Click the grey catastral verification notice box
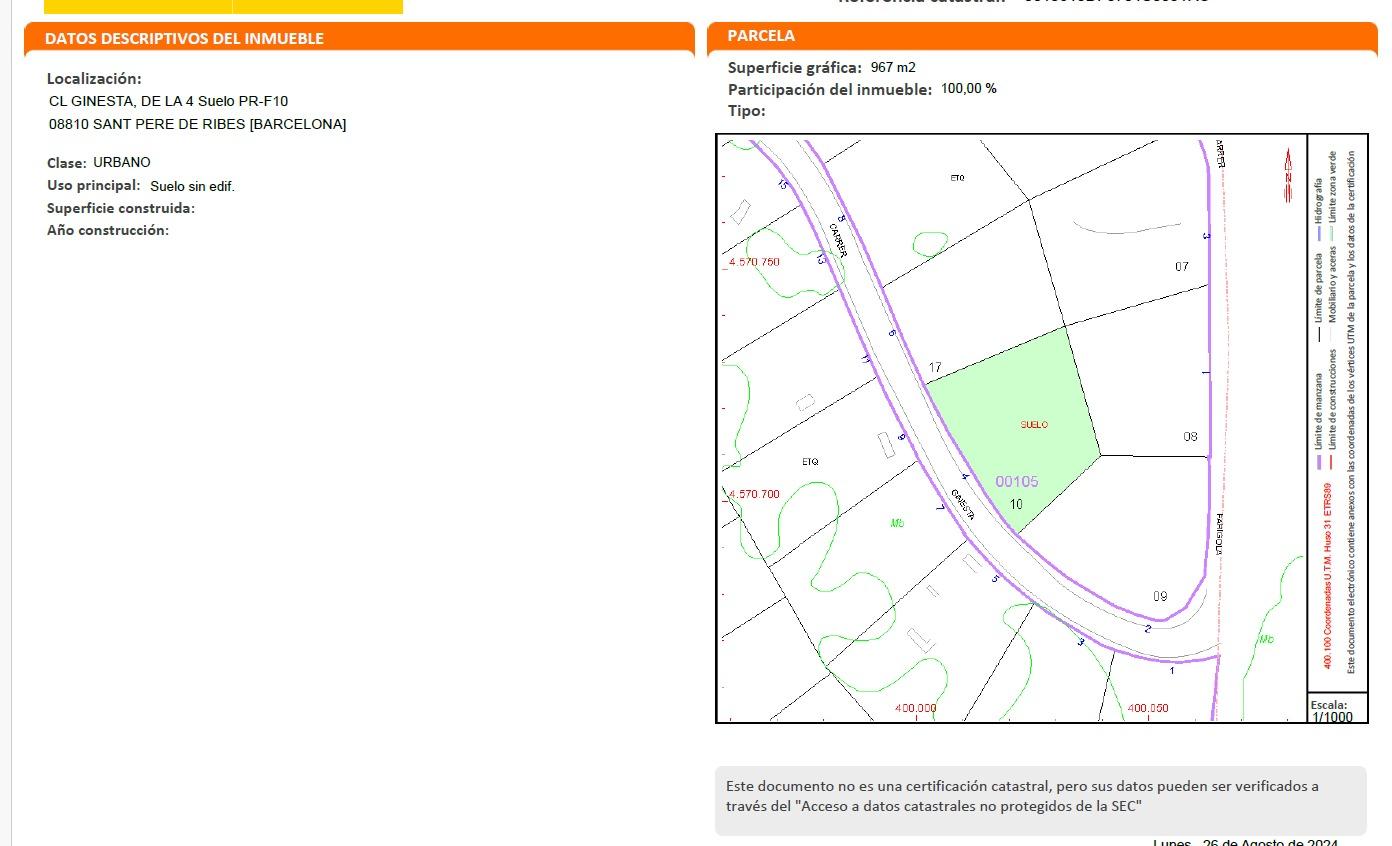The width and height of the screenshot is (1392, 846). pyautogui.click(x=1040, y=797)
